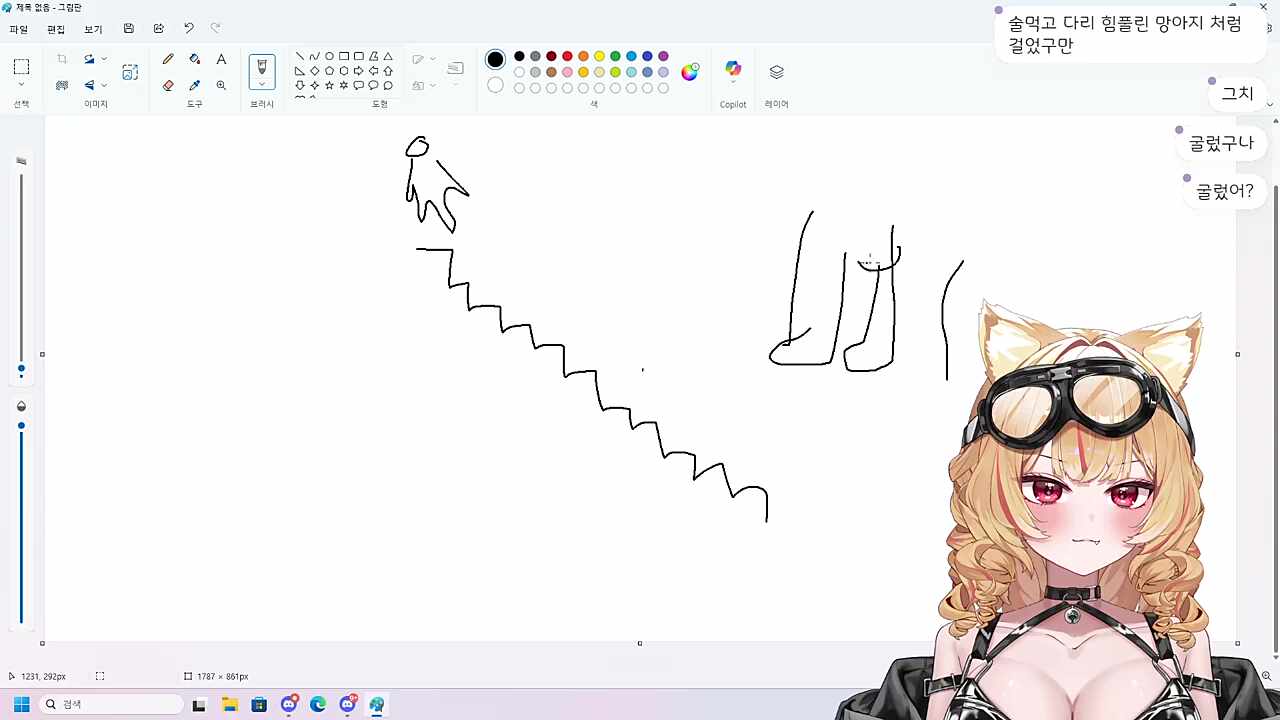This screenshot has height=720, width=1280.
Task: Pick the brown color swatch
Action: coord(551,72)
